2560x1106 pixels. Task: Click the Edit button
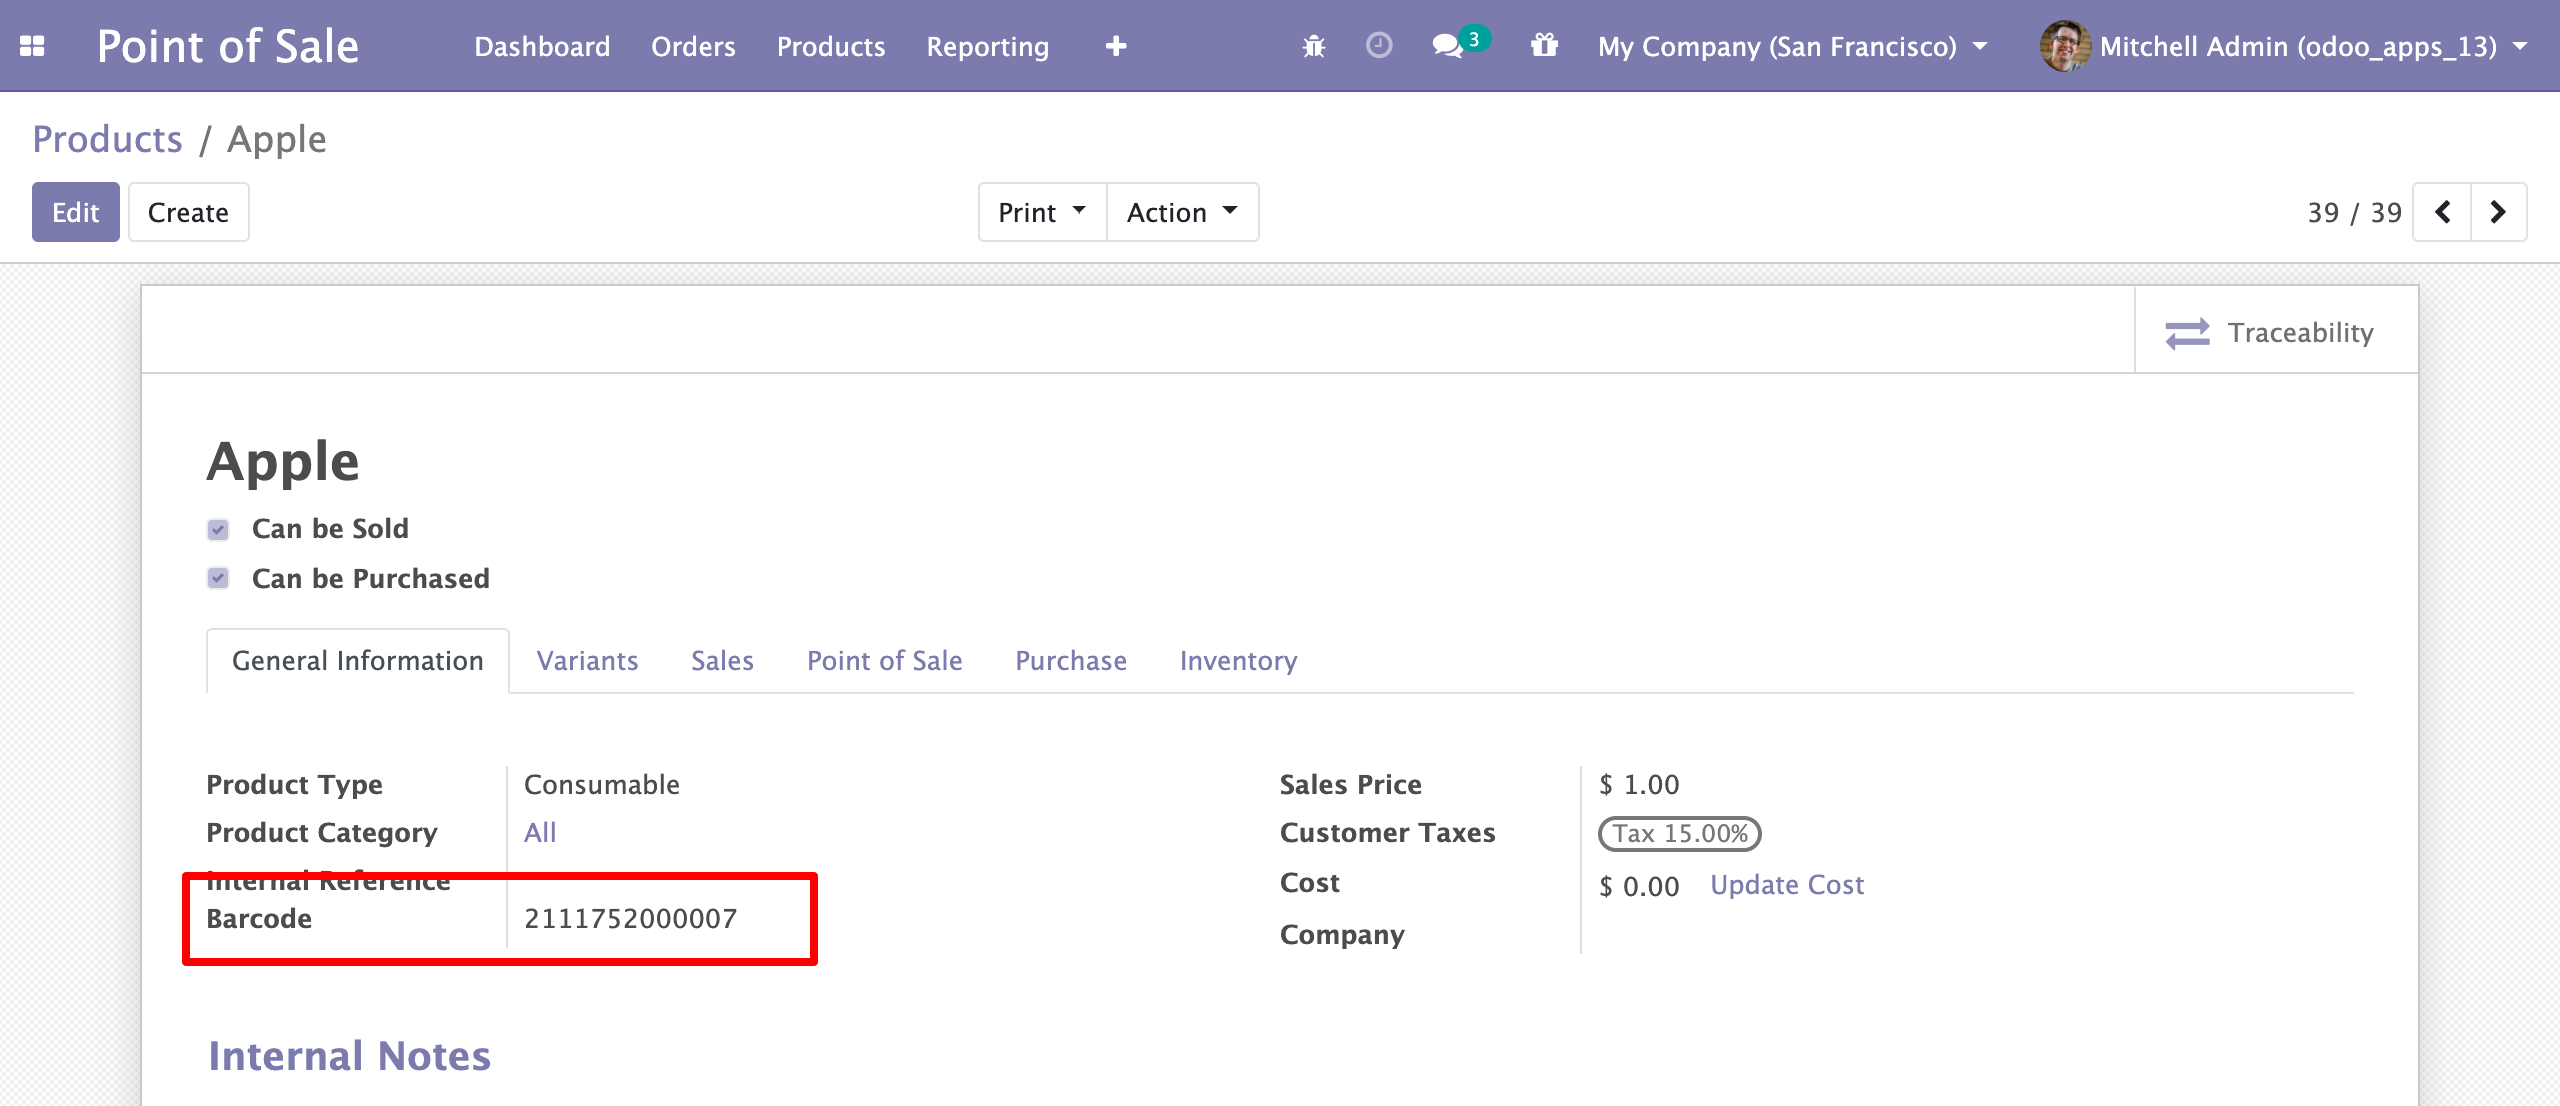76,212
